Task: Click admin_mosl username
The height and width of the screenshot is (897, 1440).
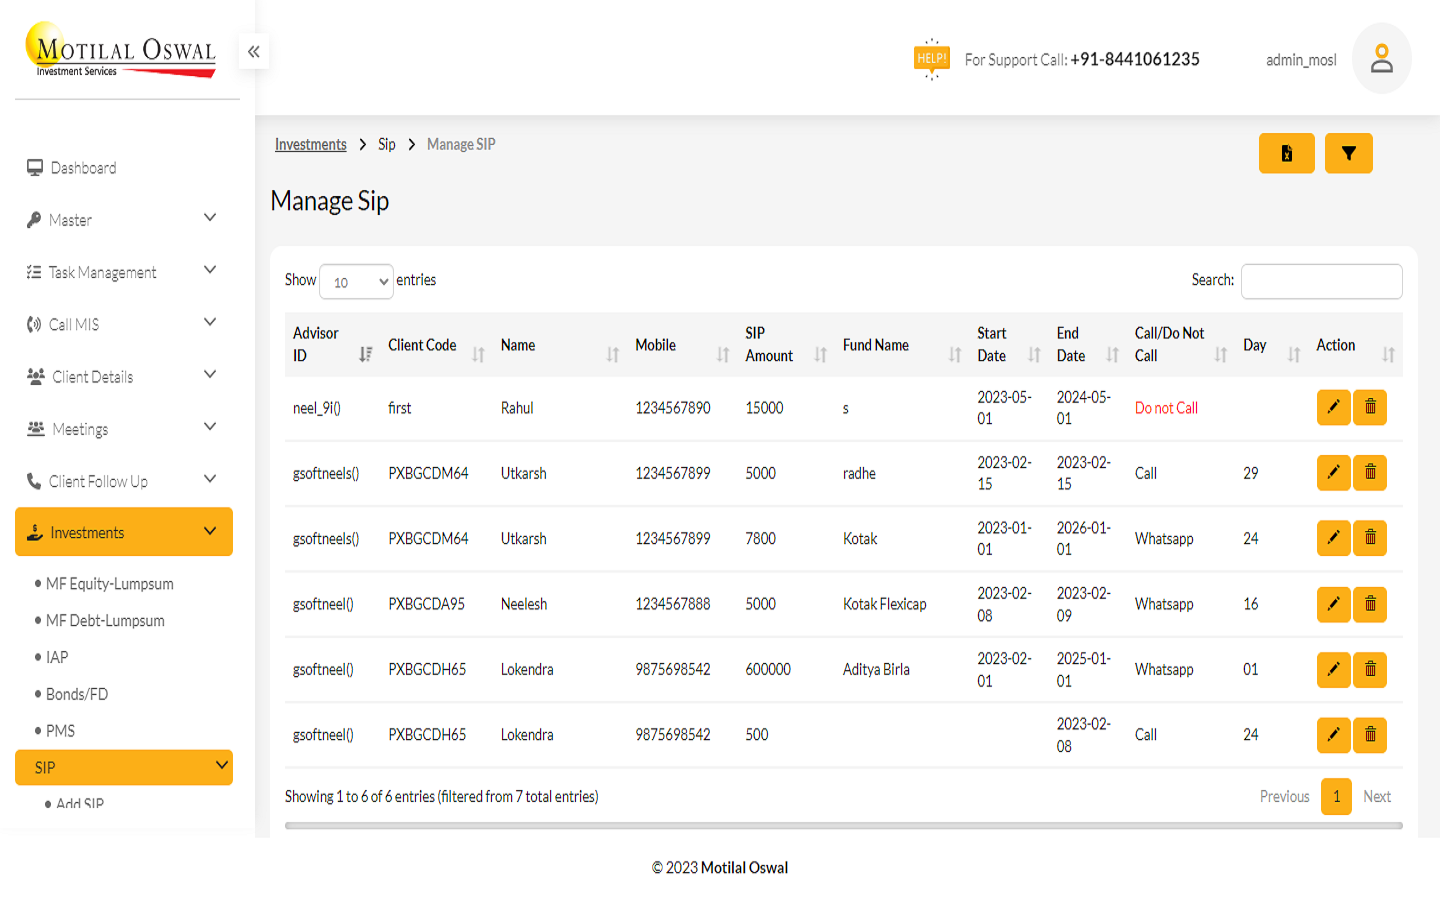Action: click(x=1301, y=60)
